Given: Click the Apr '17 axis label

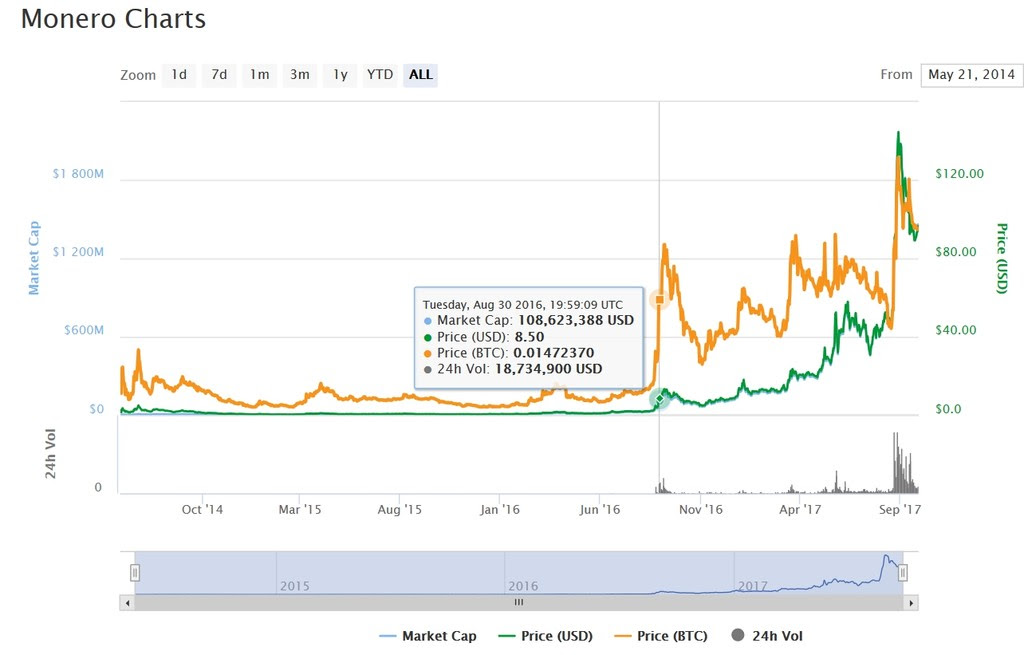Looking at the screenshot, I should click(x=800, y=509).
